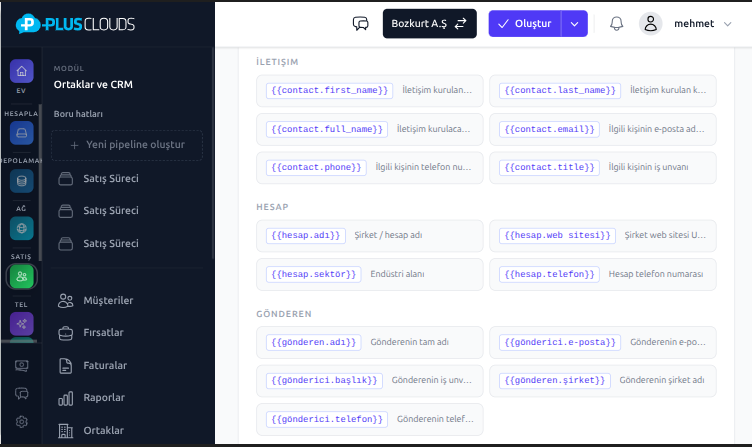752x447 pixels.
Task: Insert the {{hesap.telefon}} variable
Action: [549, 274]
